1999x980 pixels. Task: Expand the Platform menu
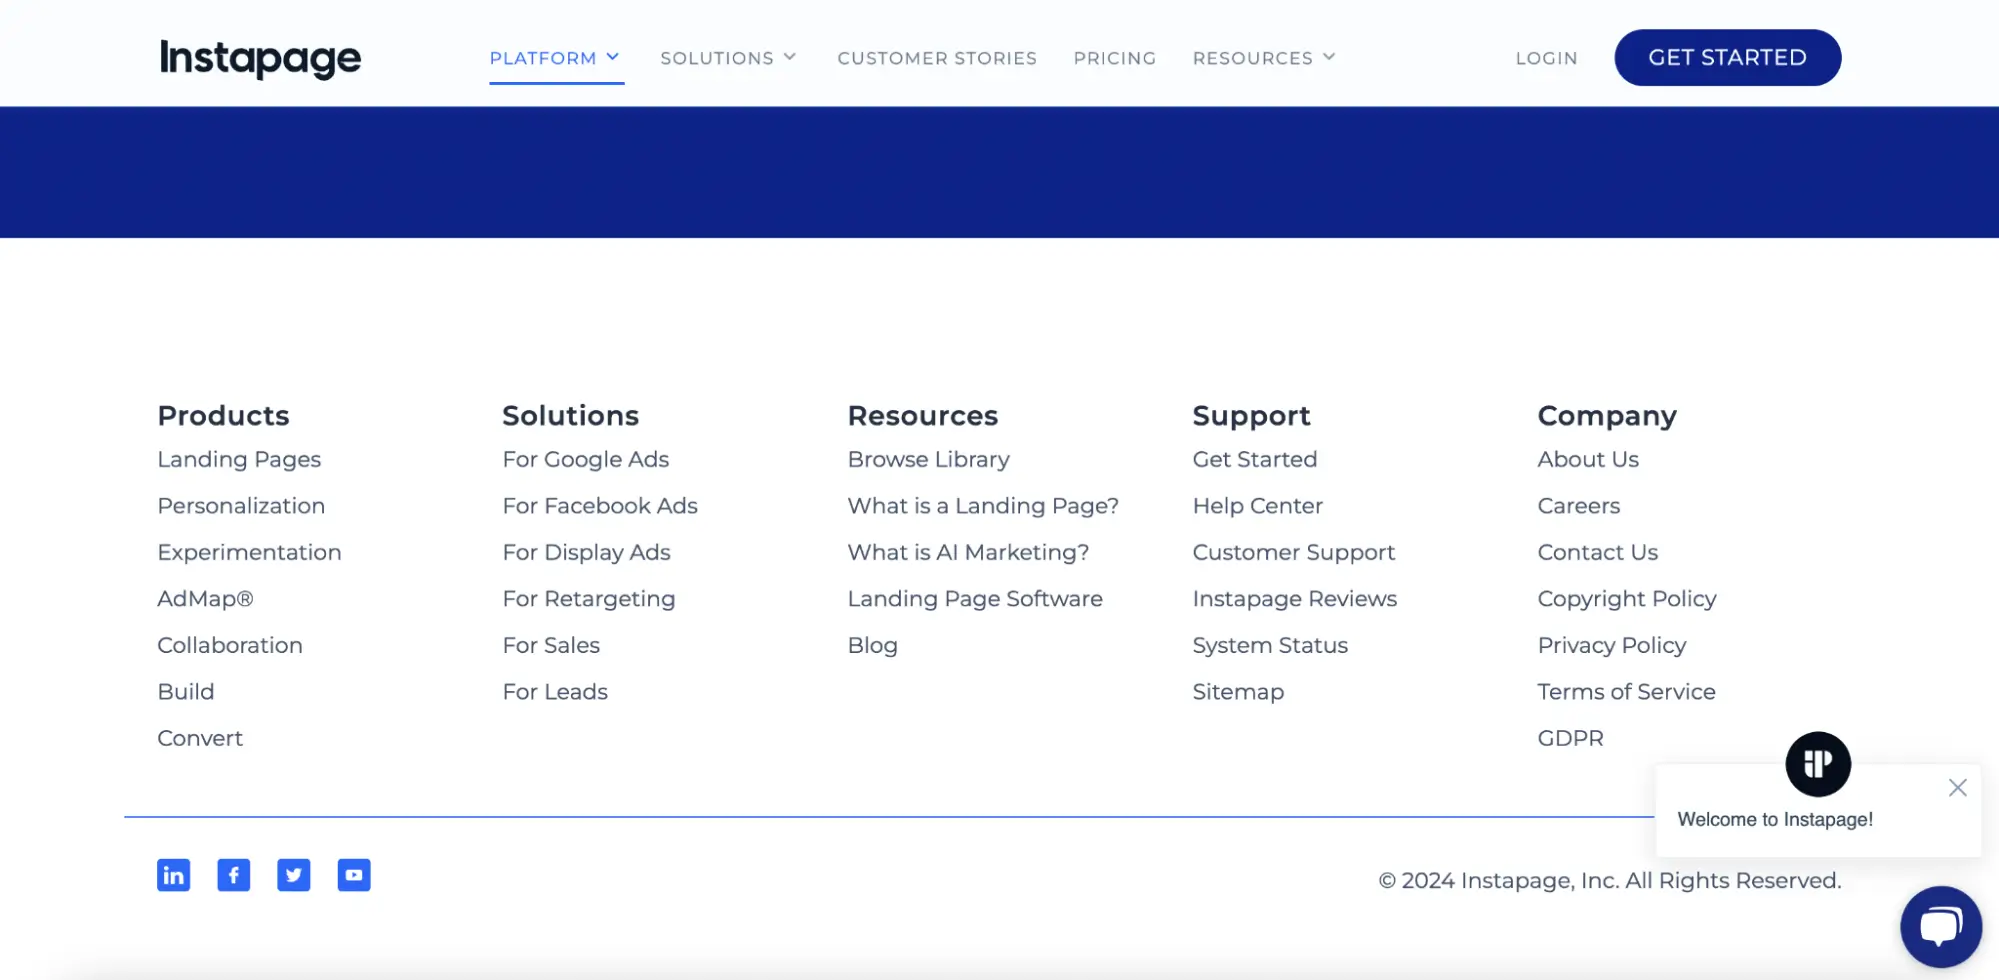click(x=555, y=58)
